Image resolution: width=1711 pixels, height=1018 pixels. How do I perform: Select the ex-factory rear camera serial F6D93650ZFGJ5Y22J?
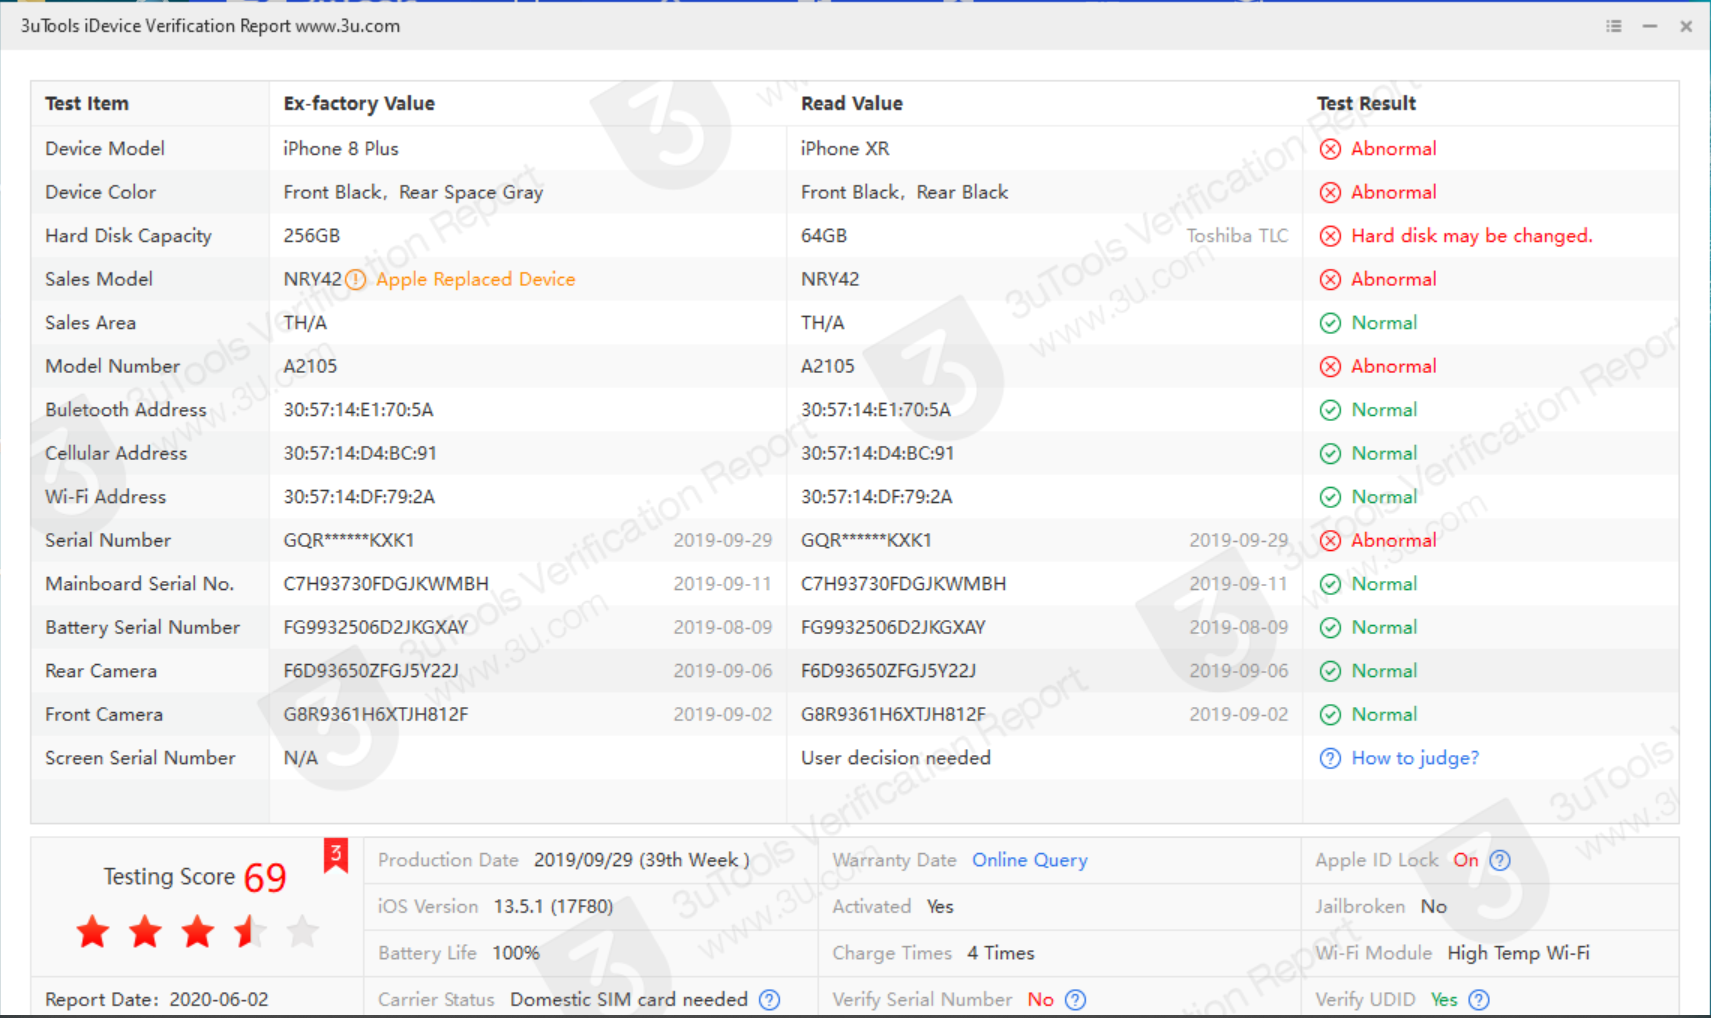click(371, 671)
